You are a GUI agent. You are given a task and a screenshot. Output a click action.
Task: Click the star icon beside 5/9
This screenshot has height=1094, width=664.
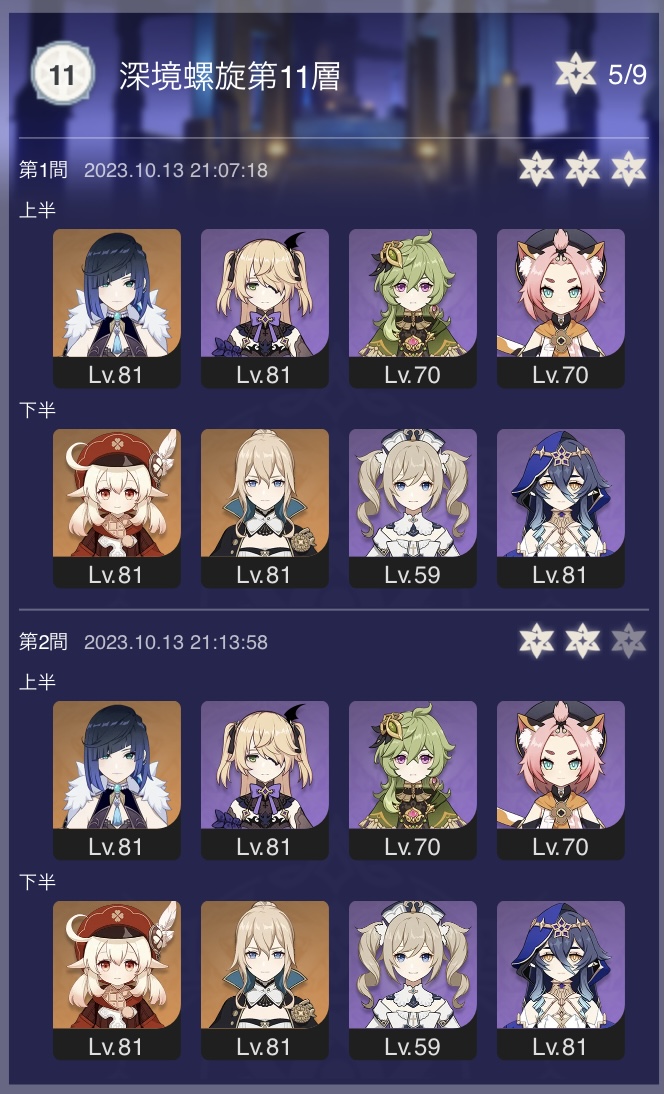575,73
